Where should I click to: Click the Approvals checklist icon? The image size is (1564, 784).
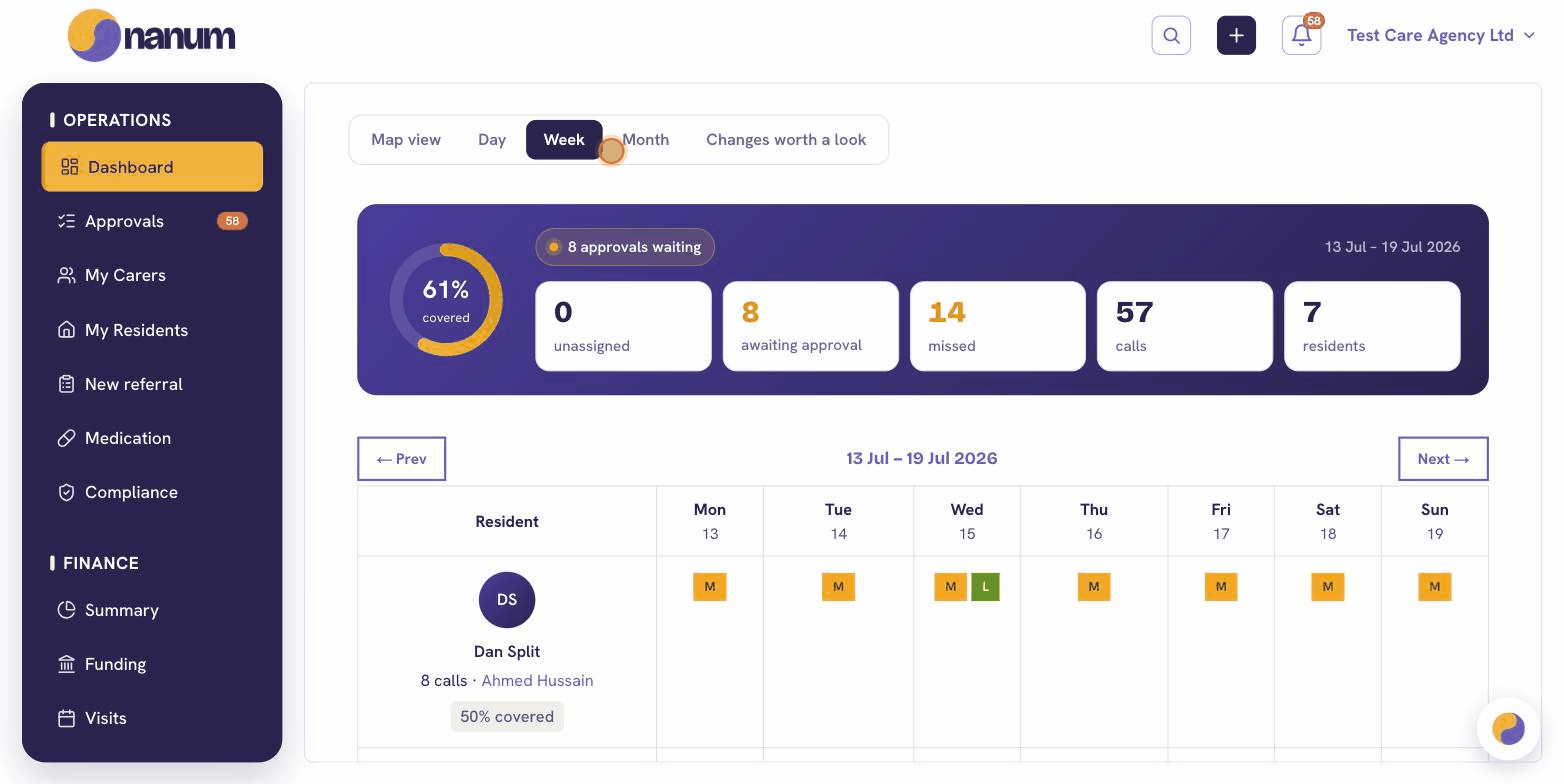[x=67, y=221]
